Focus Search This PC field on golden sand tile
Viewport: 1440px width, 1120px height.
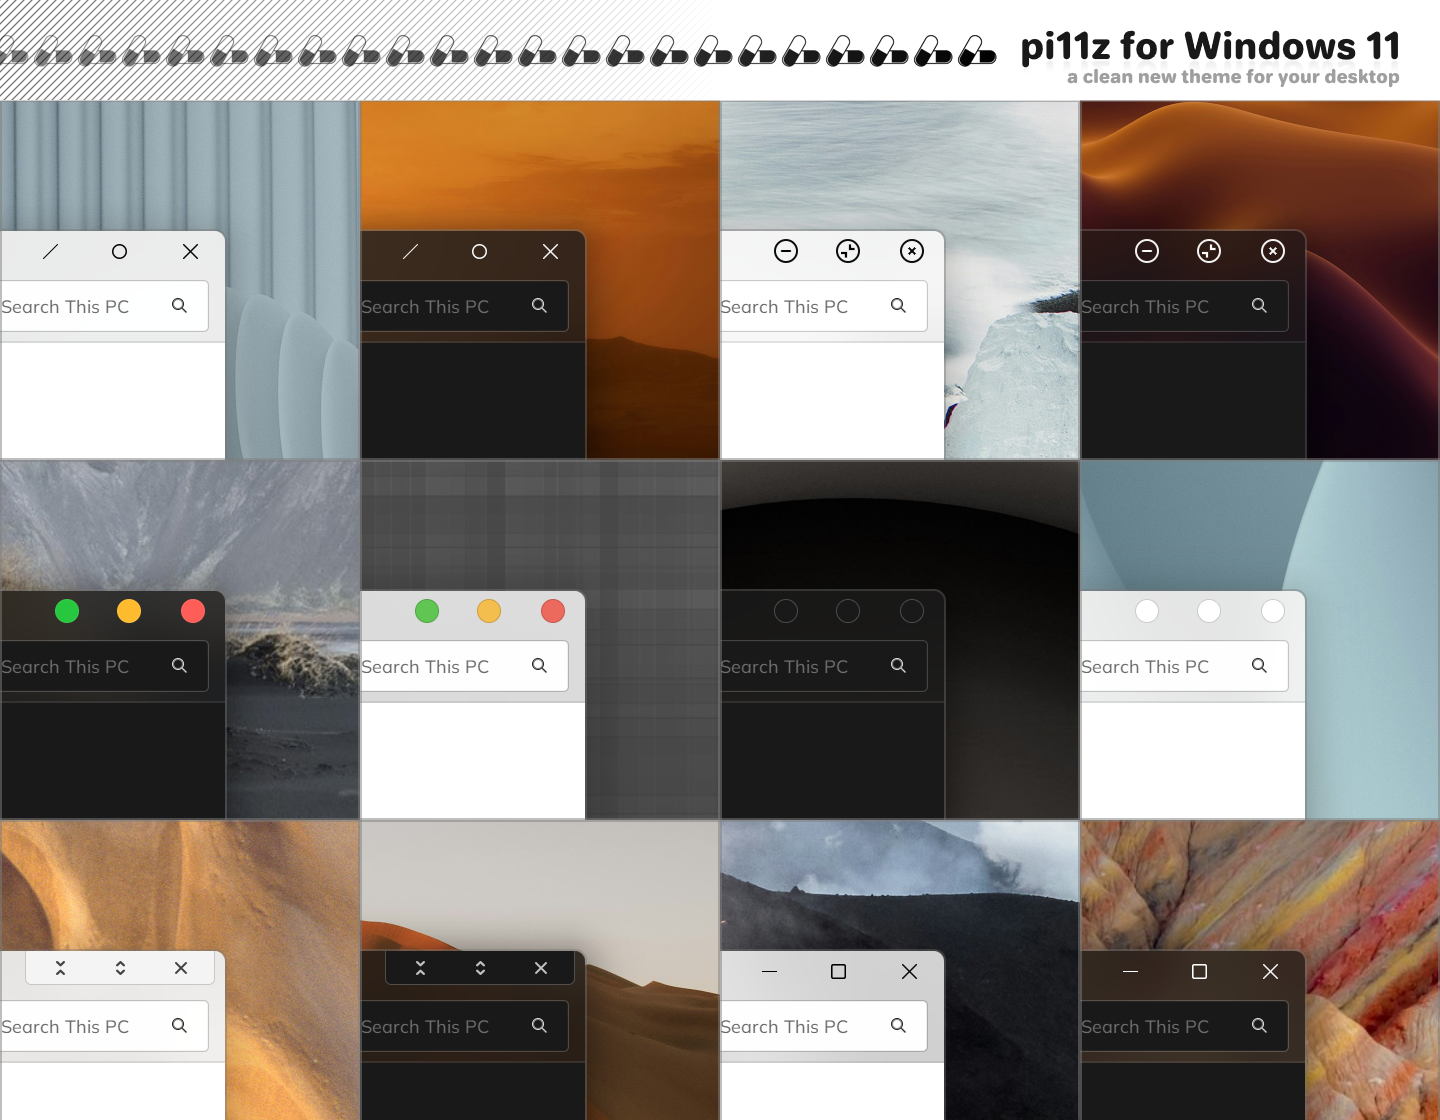[x=104, y=1026]
